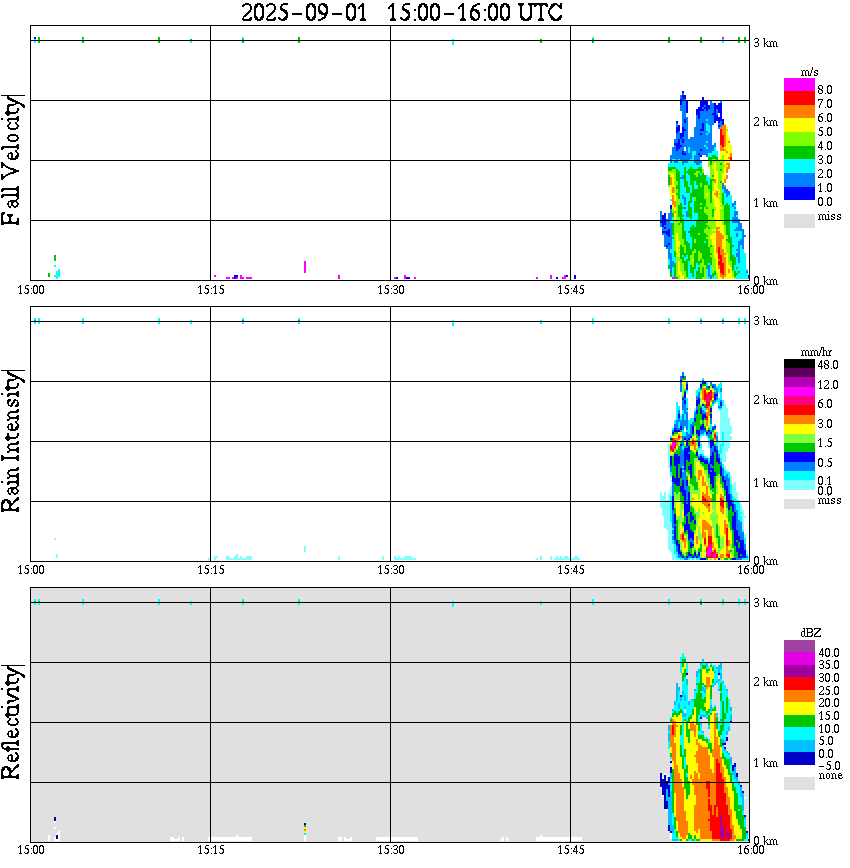Click the "15:30" tick under Fall Velocity plot

click(391, 290)
